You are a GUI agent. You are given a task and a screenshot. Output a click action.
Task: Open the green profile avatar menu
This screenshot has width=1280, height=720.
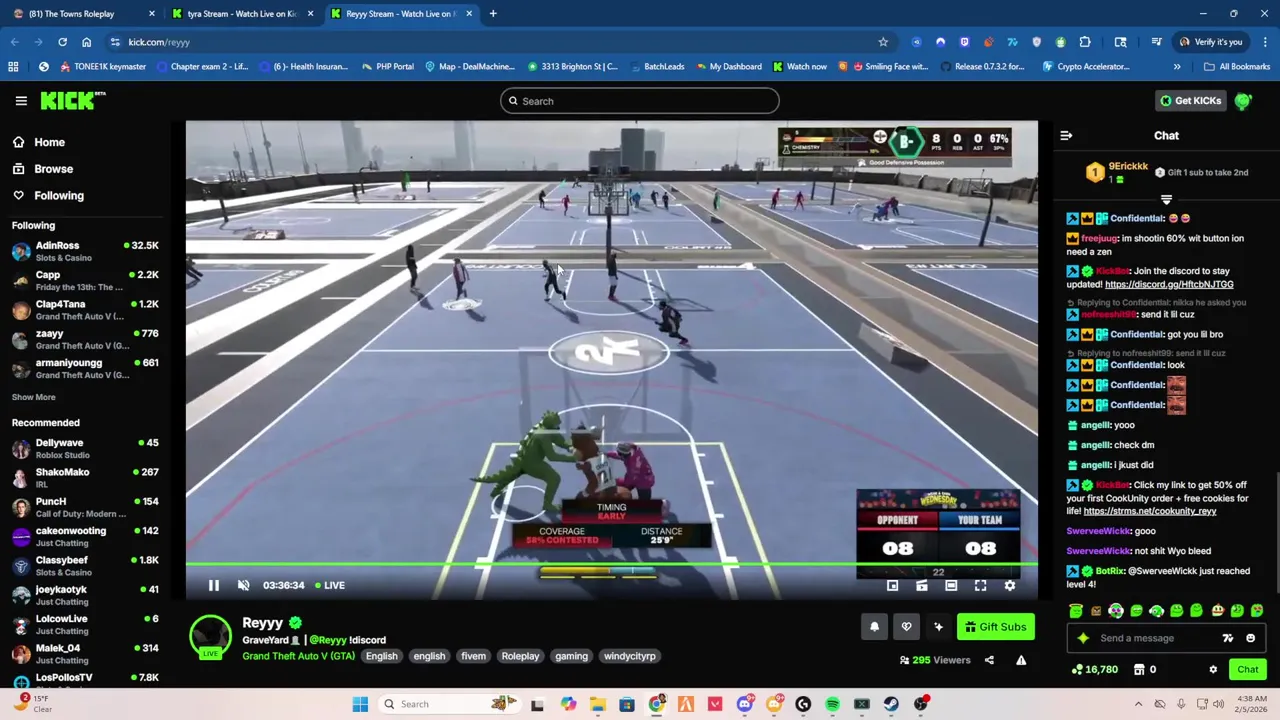point(1243,101)
